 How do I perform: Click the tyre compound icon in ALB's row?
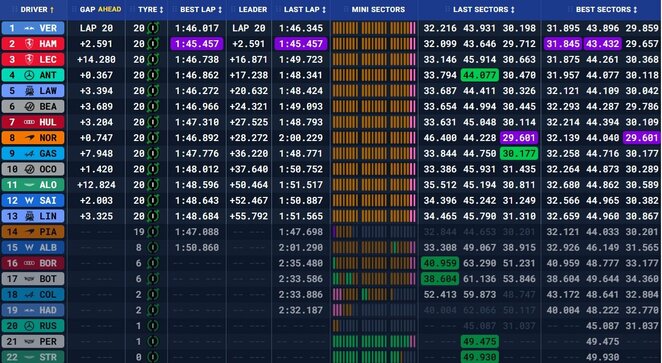click(x=153, y=247)
